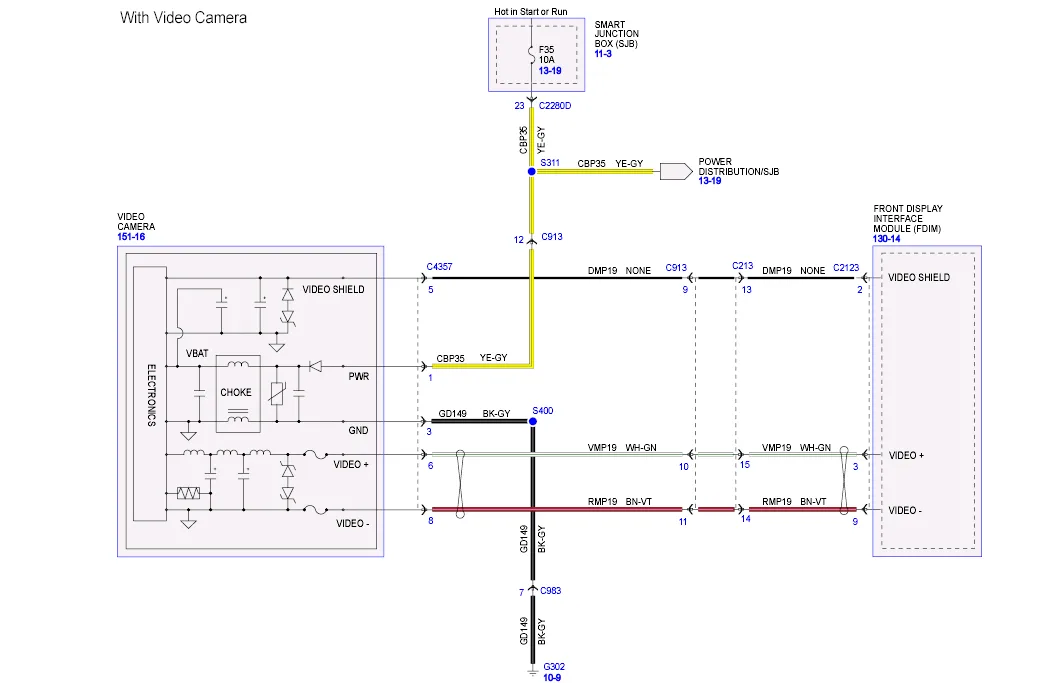This screenshot has height=683, width=1059.
Task: Click the F35 10A fuse label
Action: (x=546, y=55)
